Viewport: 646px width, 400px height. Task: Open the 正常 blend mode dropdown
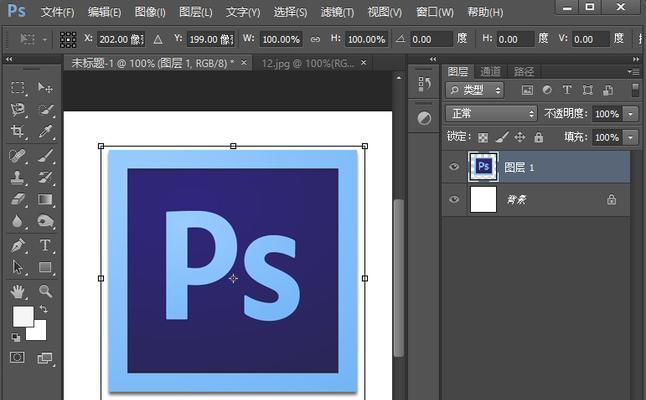pos(491,113)
